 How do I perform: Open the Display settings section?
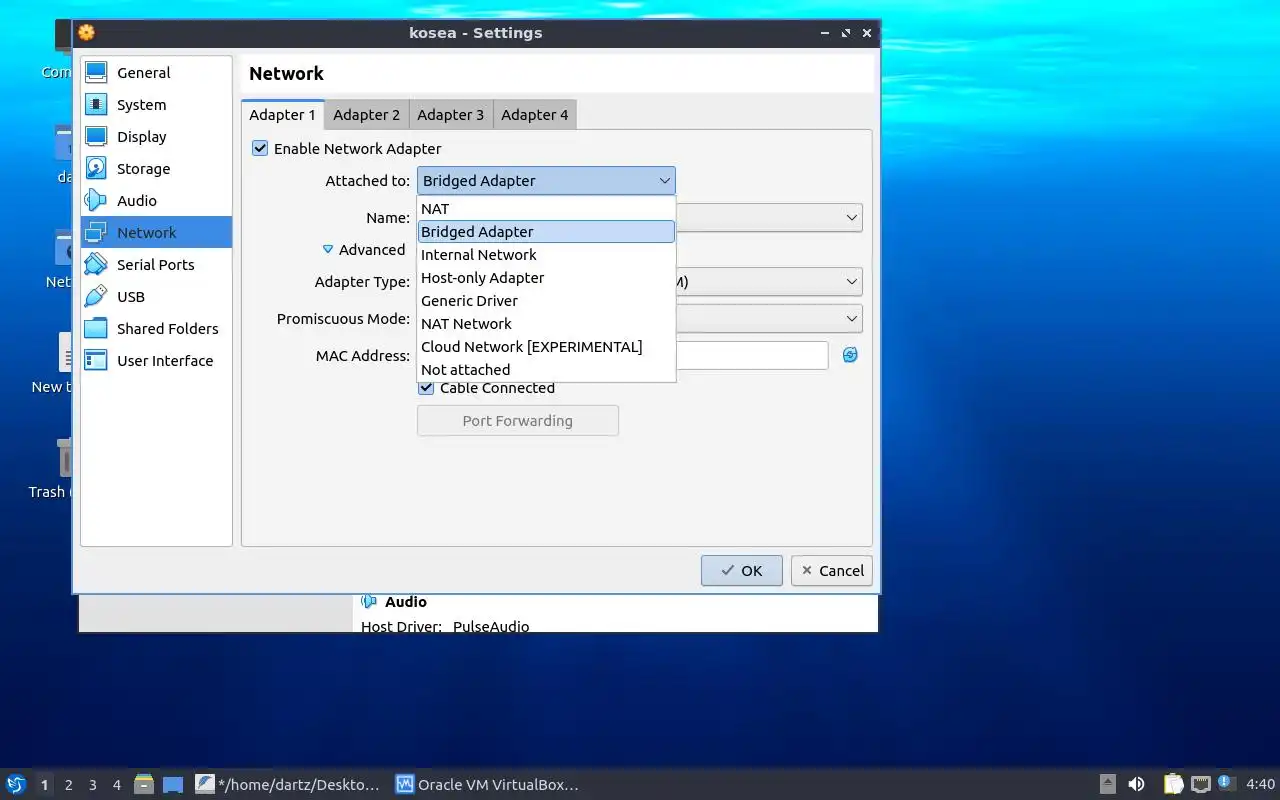tap(156, 137)
